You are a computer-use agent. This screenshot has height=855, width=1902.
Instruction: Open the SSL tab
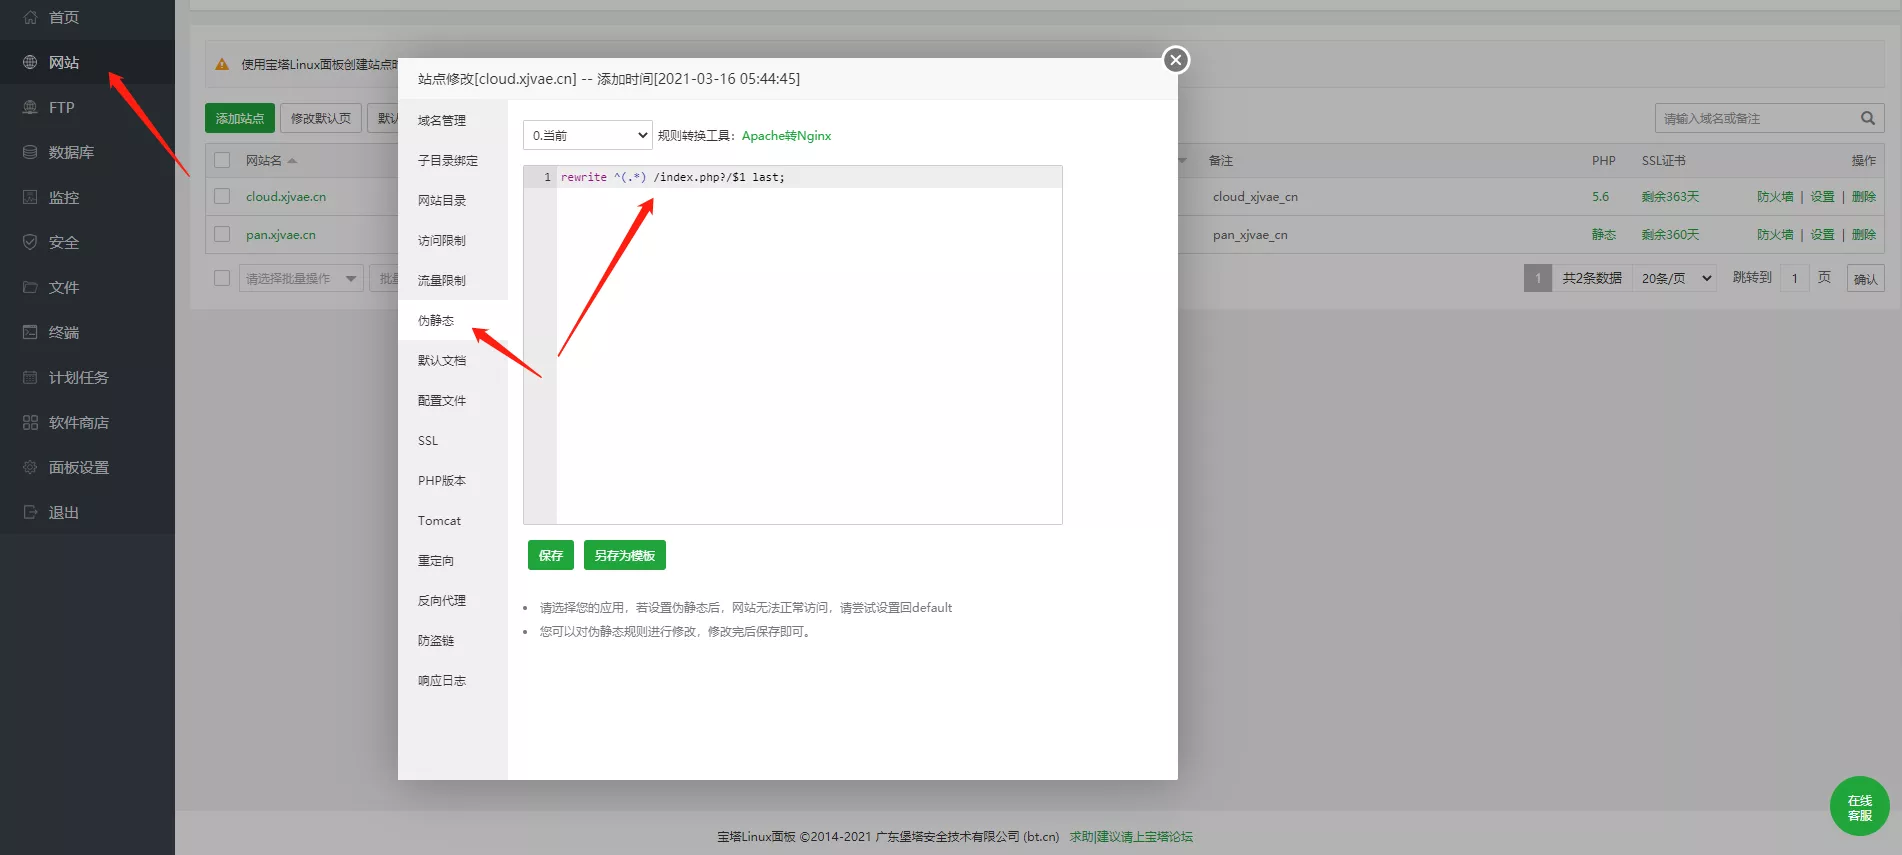click(x=428, y=440)
